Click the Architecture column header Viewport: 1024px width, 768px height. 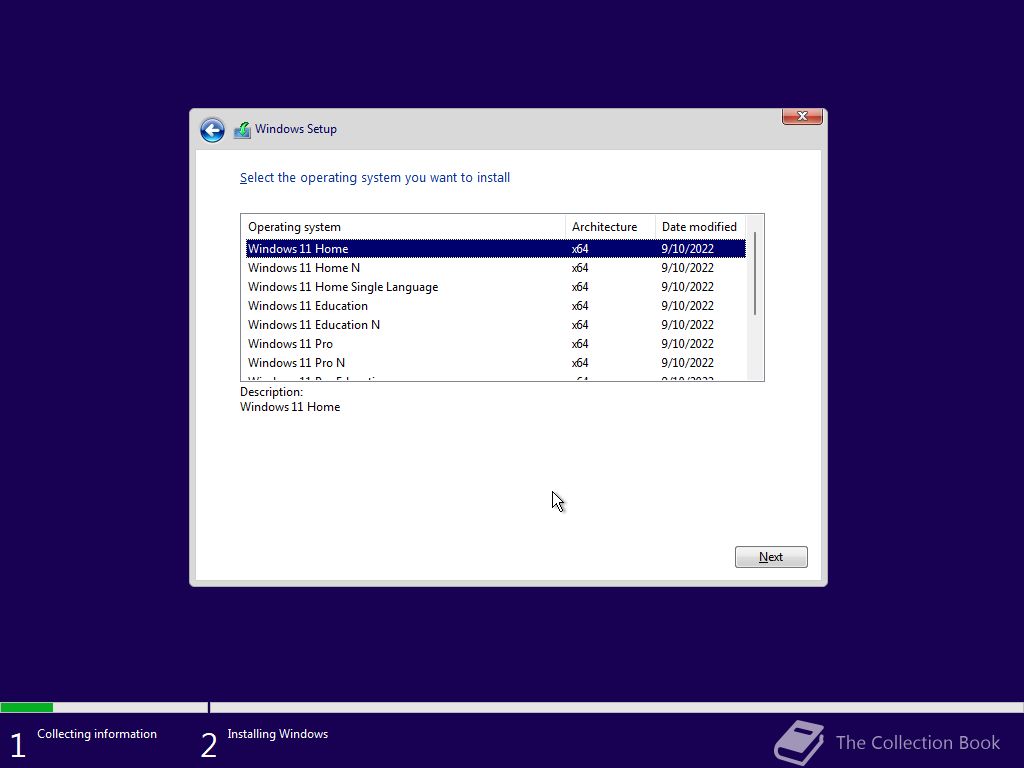(610, 227)
